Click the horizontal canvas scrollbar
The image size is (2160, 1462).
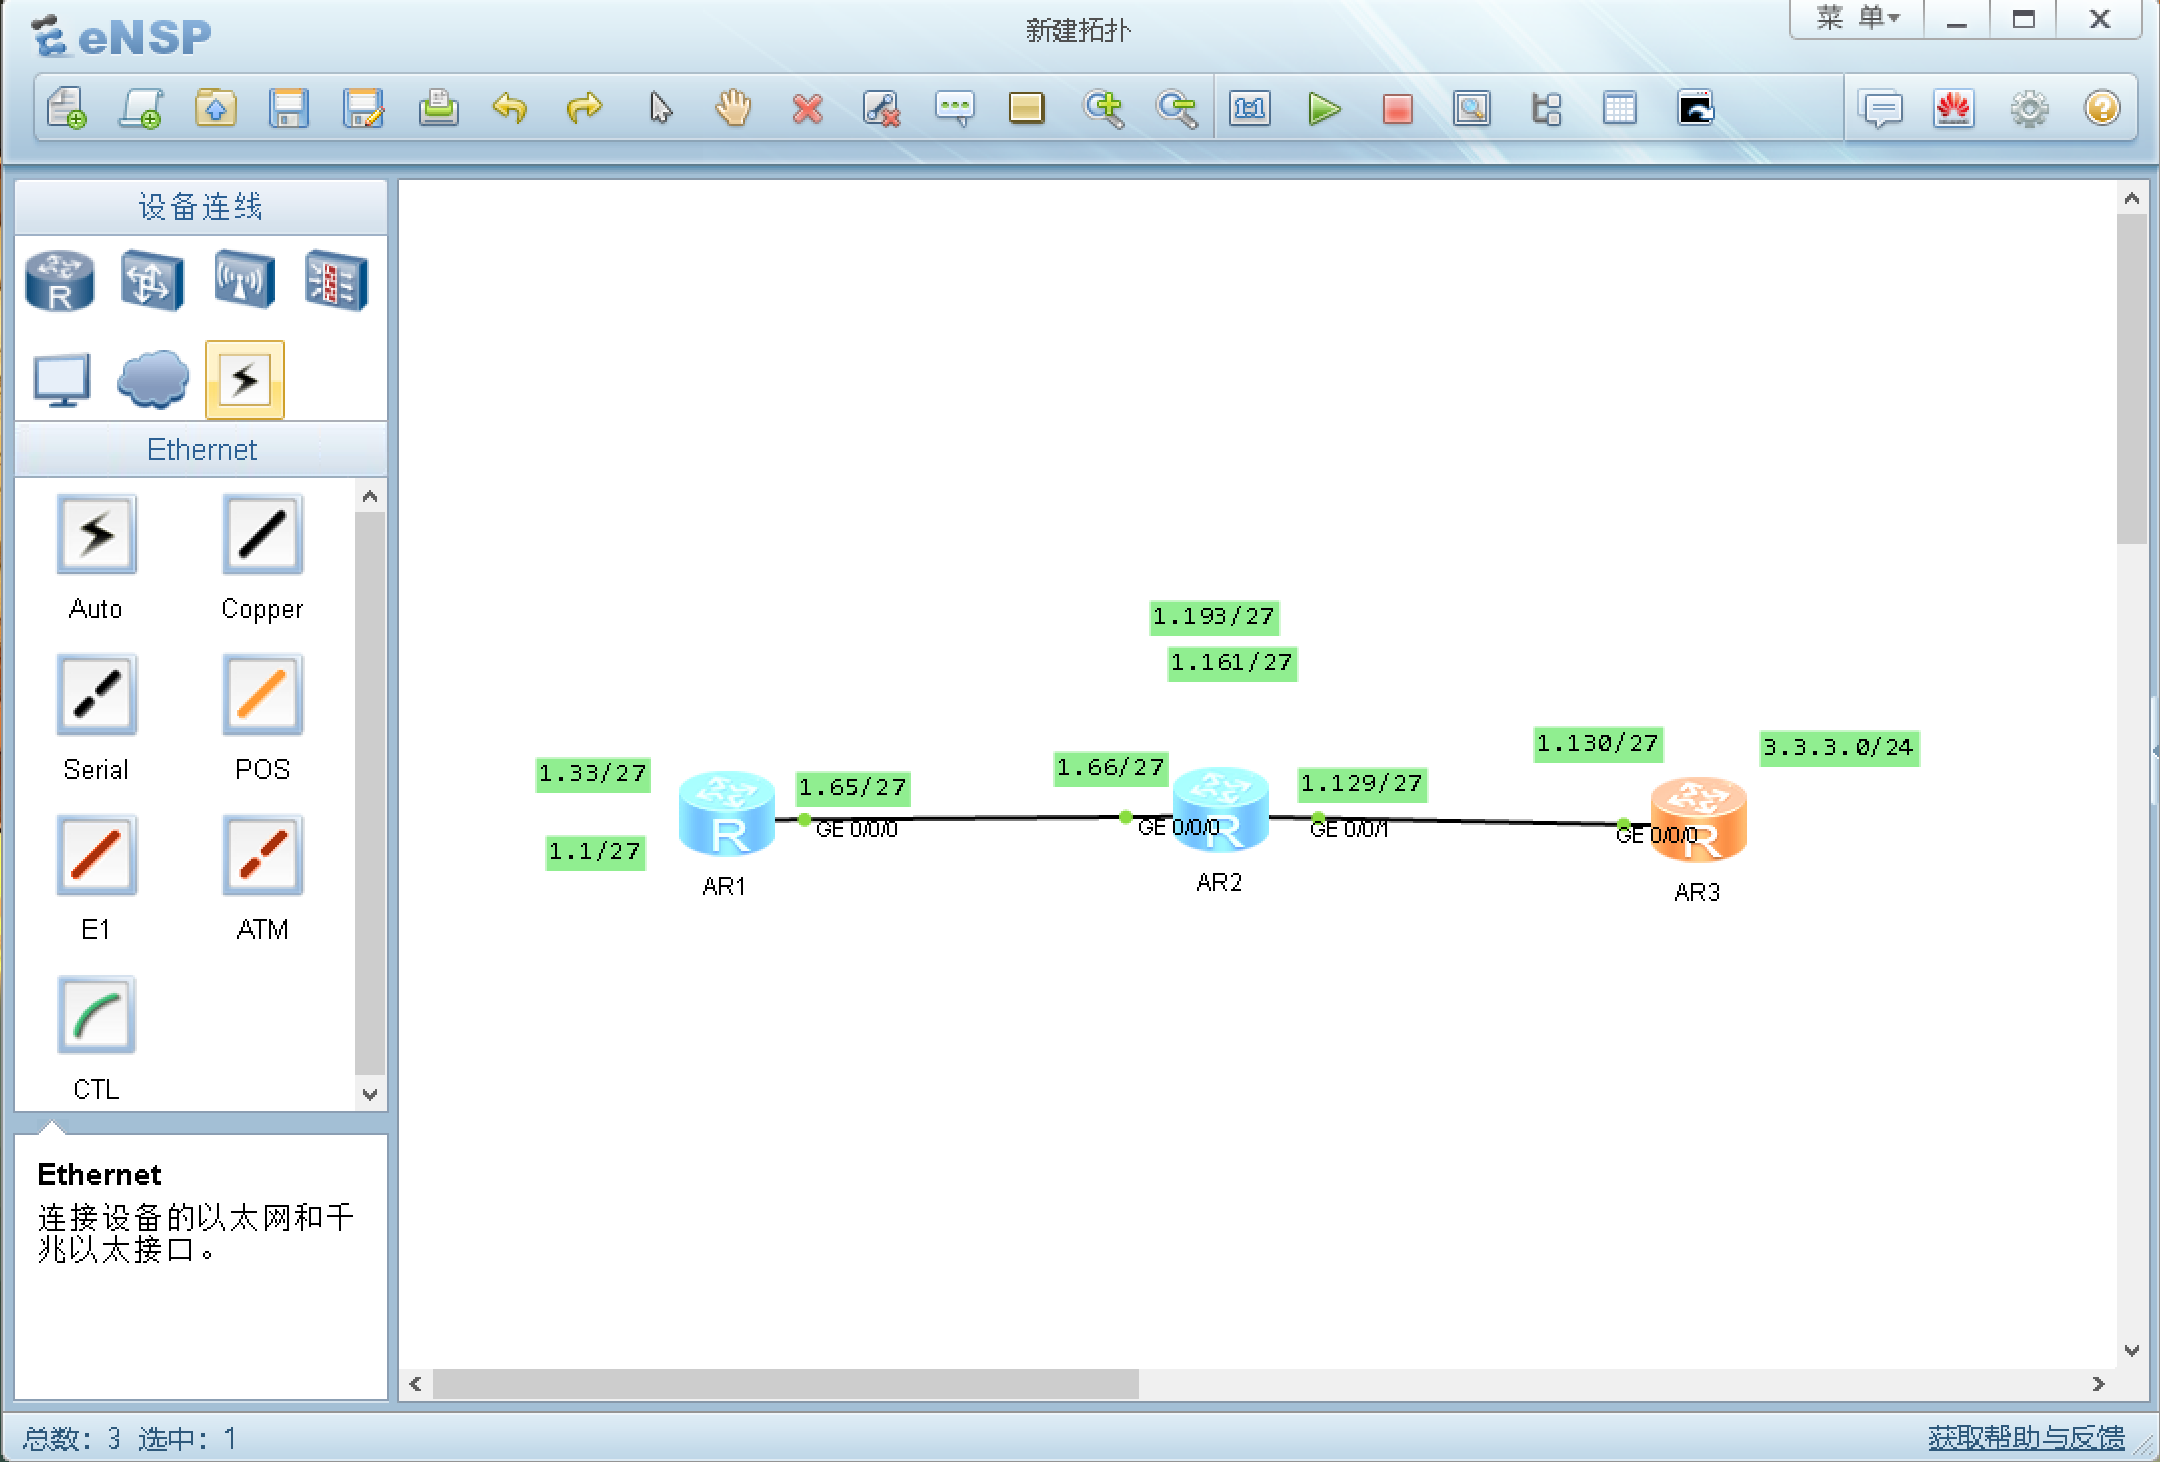click(x=785, y=1384)
